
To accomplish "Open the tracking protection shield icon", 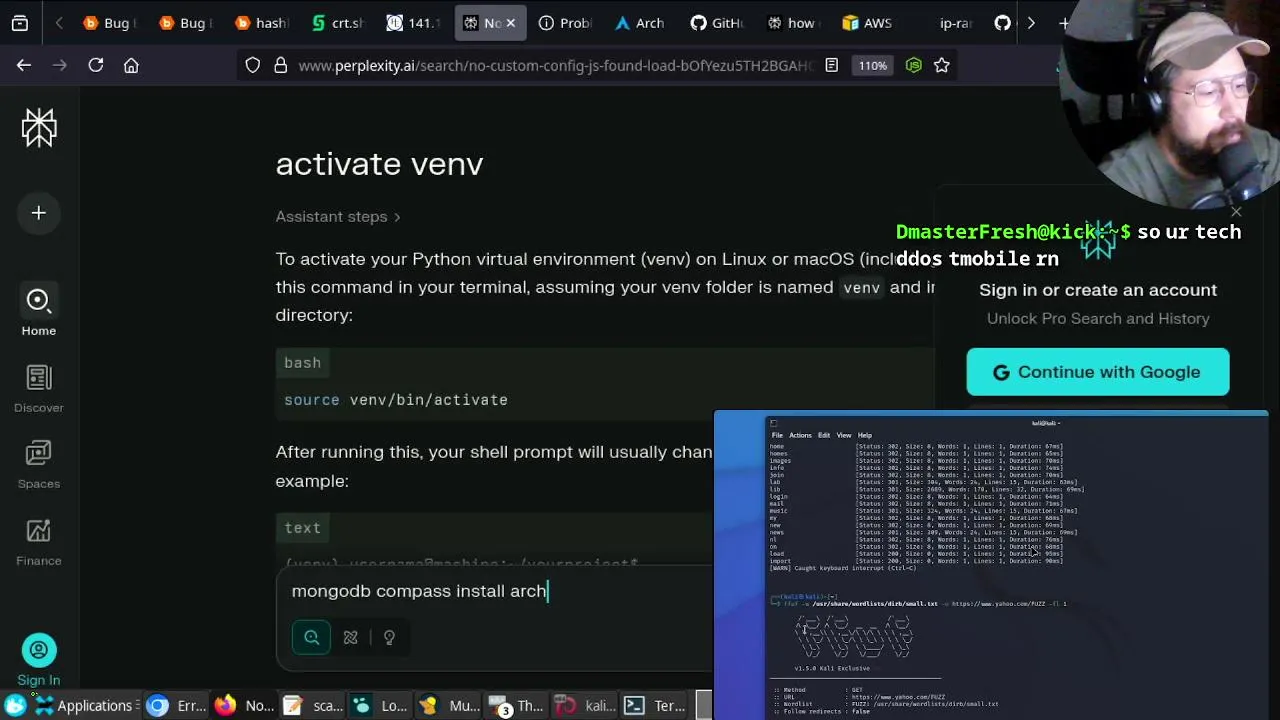I will tap(253, 65).
